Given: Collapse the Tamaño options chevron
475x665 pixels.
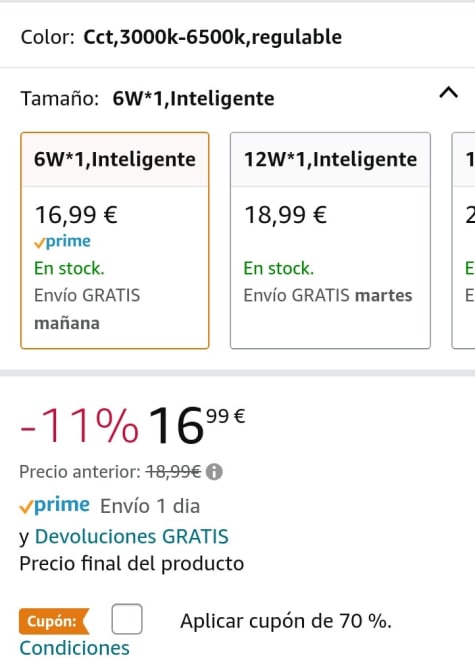Looking at the screenshot, I should [x=448, y=92].
